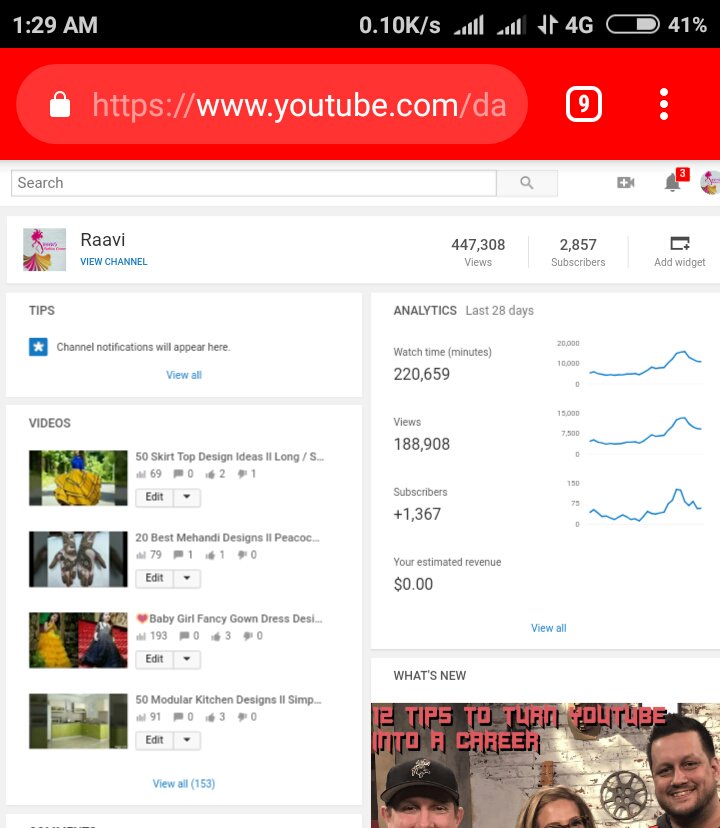The width and height of the screenshot is (720, 828).
Task: Click the likes icon for Skirt Top video
Action: tap(210, 474)
